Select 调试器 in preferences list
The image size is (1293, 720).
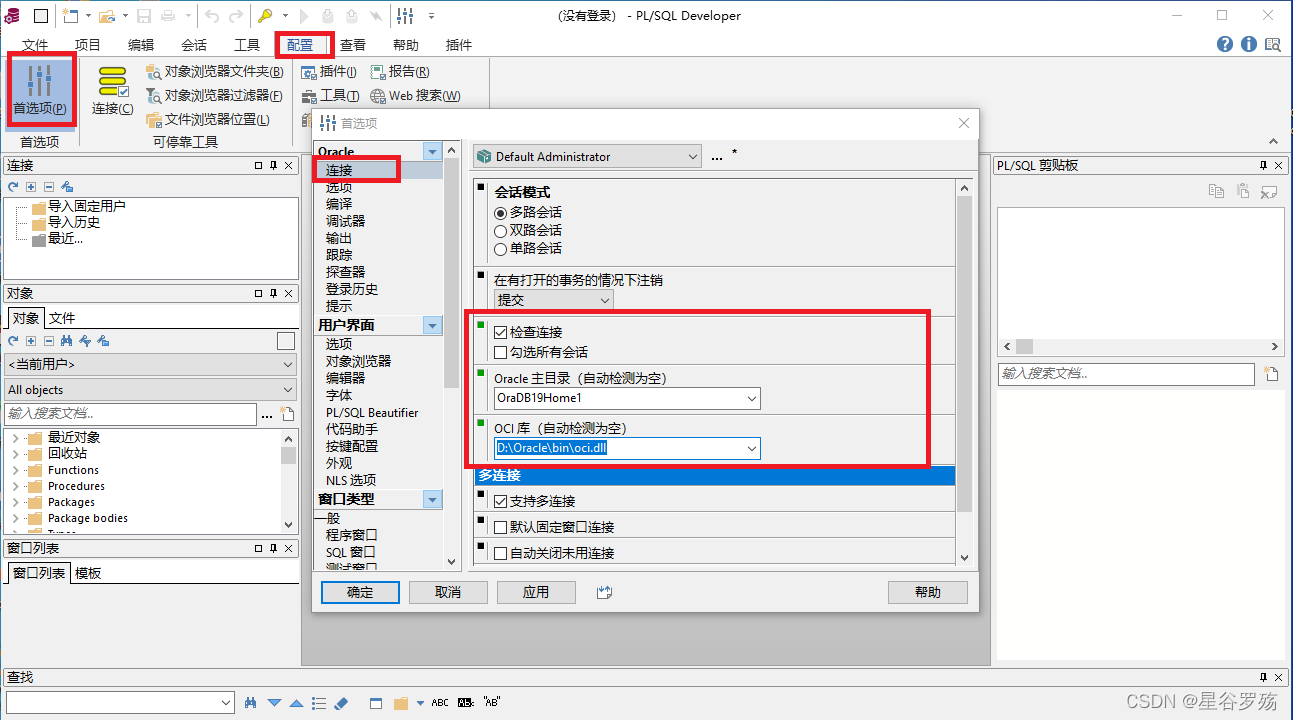[x=345, y=221]
